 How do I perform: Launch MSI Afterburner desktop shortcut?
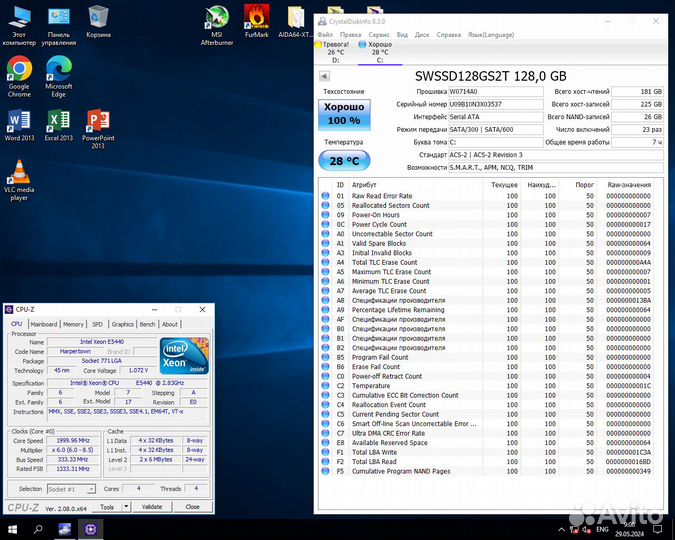click(x=217, y=25)
